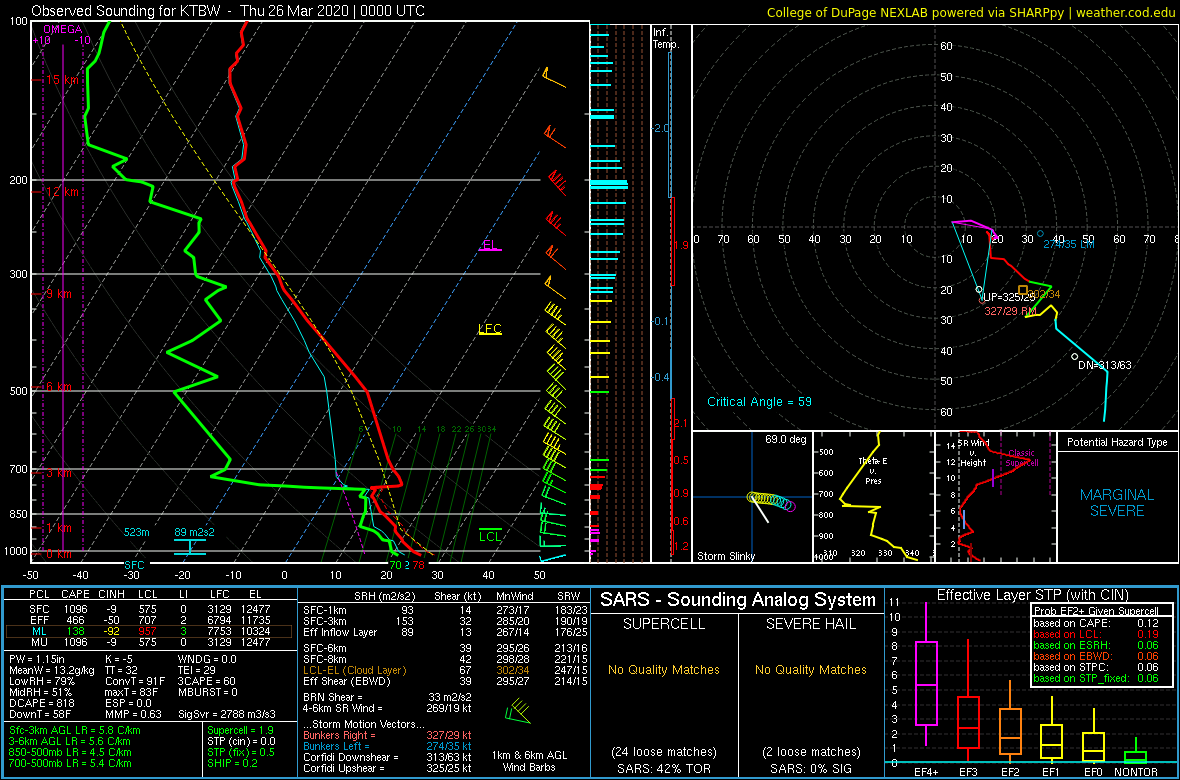The image size is (1180, 780).
Task: Click the Effective Layer STP (with CIN) title
Action: [x=1033, y=596]
